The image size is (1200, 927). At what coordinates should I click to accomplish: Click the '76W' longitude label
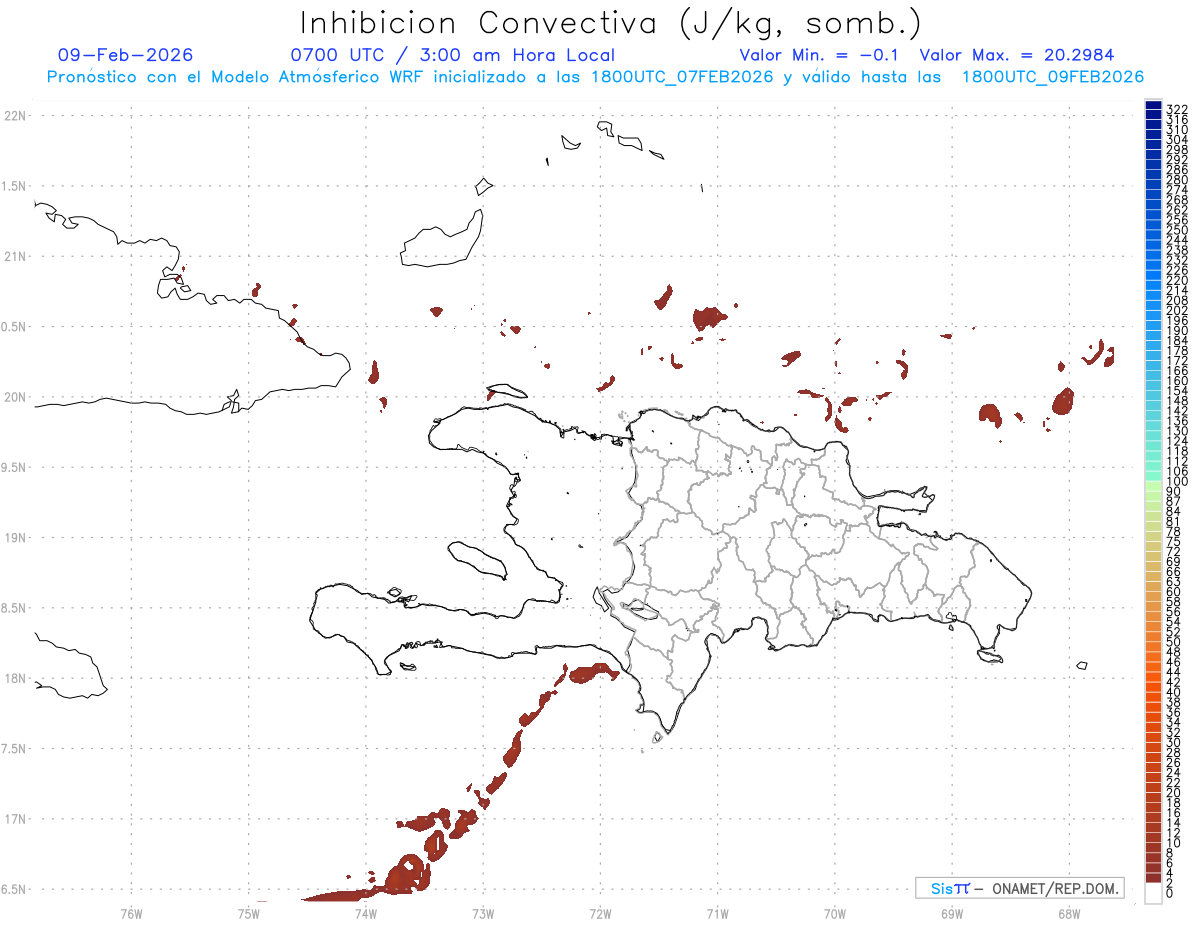point(131,912)
